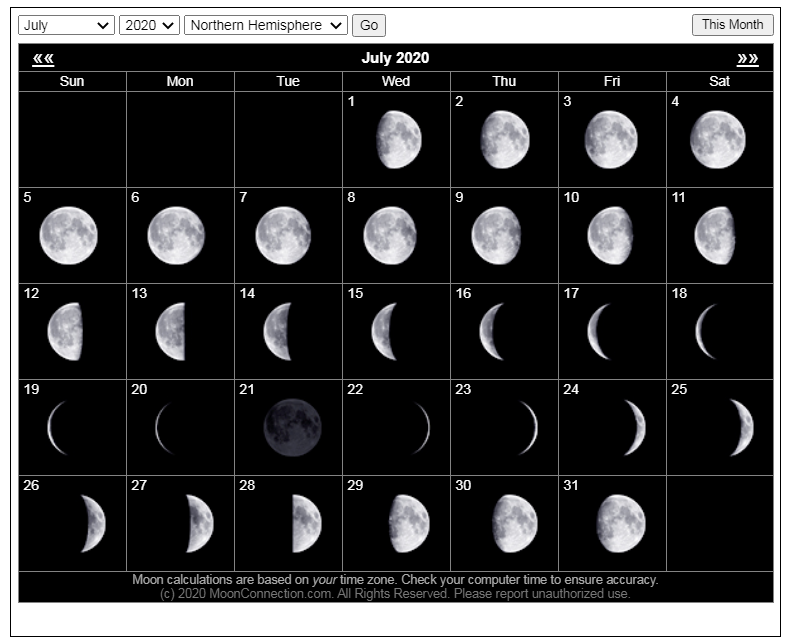Screen dimensions: 788x642
Task: Click the new moon icon on July 21
Action: click(291, 427)
